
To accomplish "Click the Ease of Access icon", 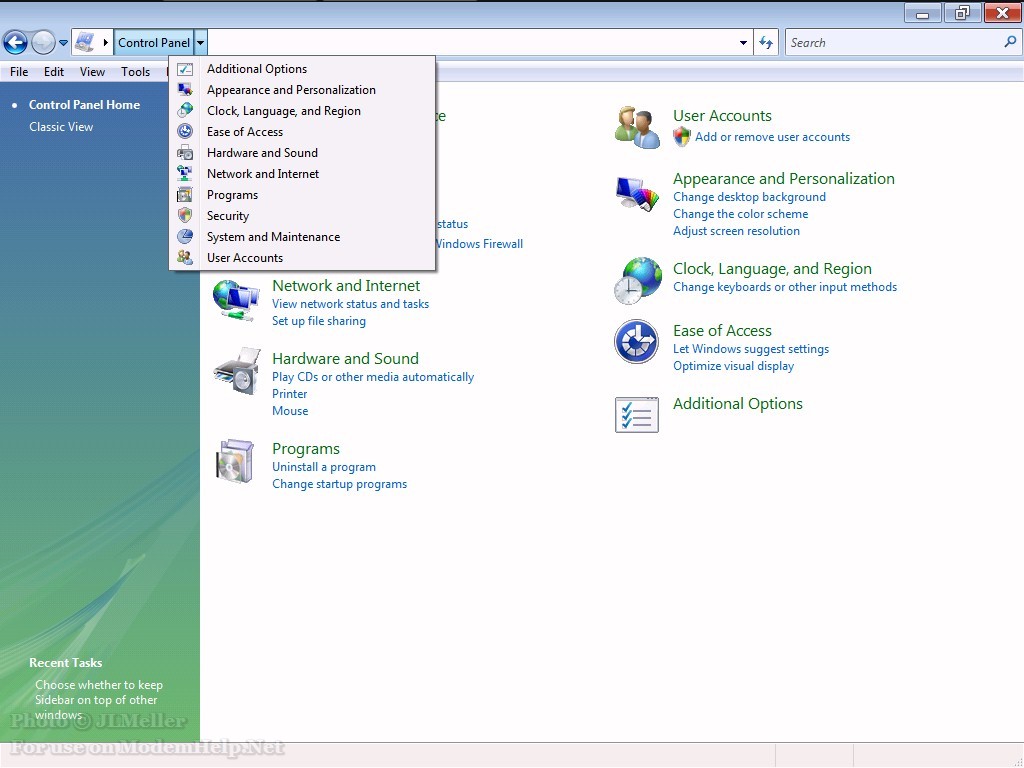I will pyautogui.click(x=636, y=342).
